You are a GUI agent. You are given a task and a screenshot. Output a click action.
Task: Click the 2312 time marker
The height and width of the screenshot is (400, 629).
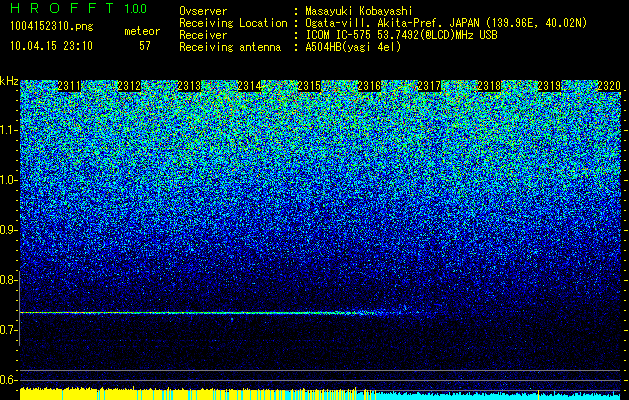pos(129,86)
